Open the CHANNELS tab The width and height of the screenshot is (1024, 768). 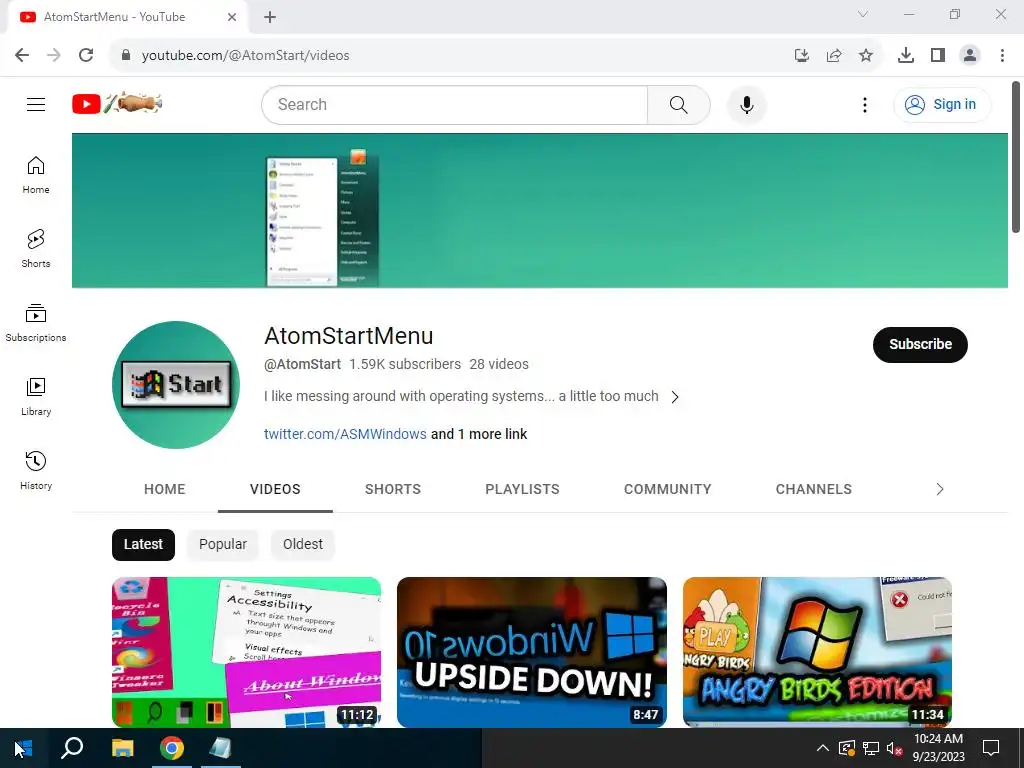814,489
